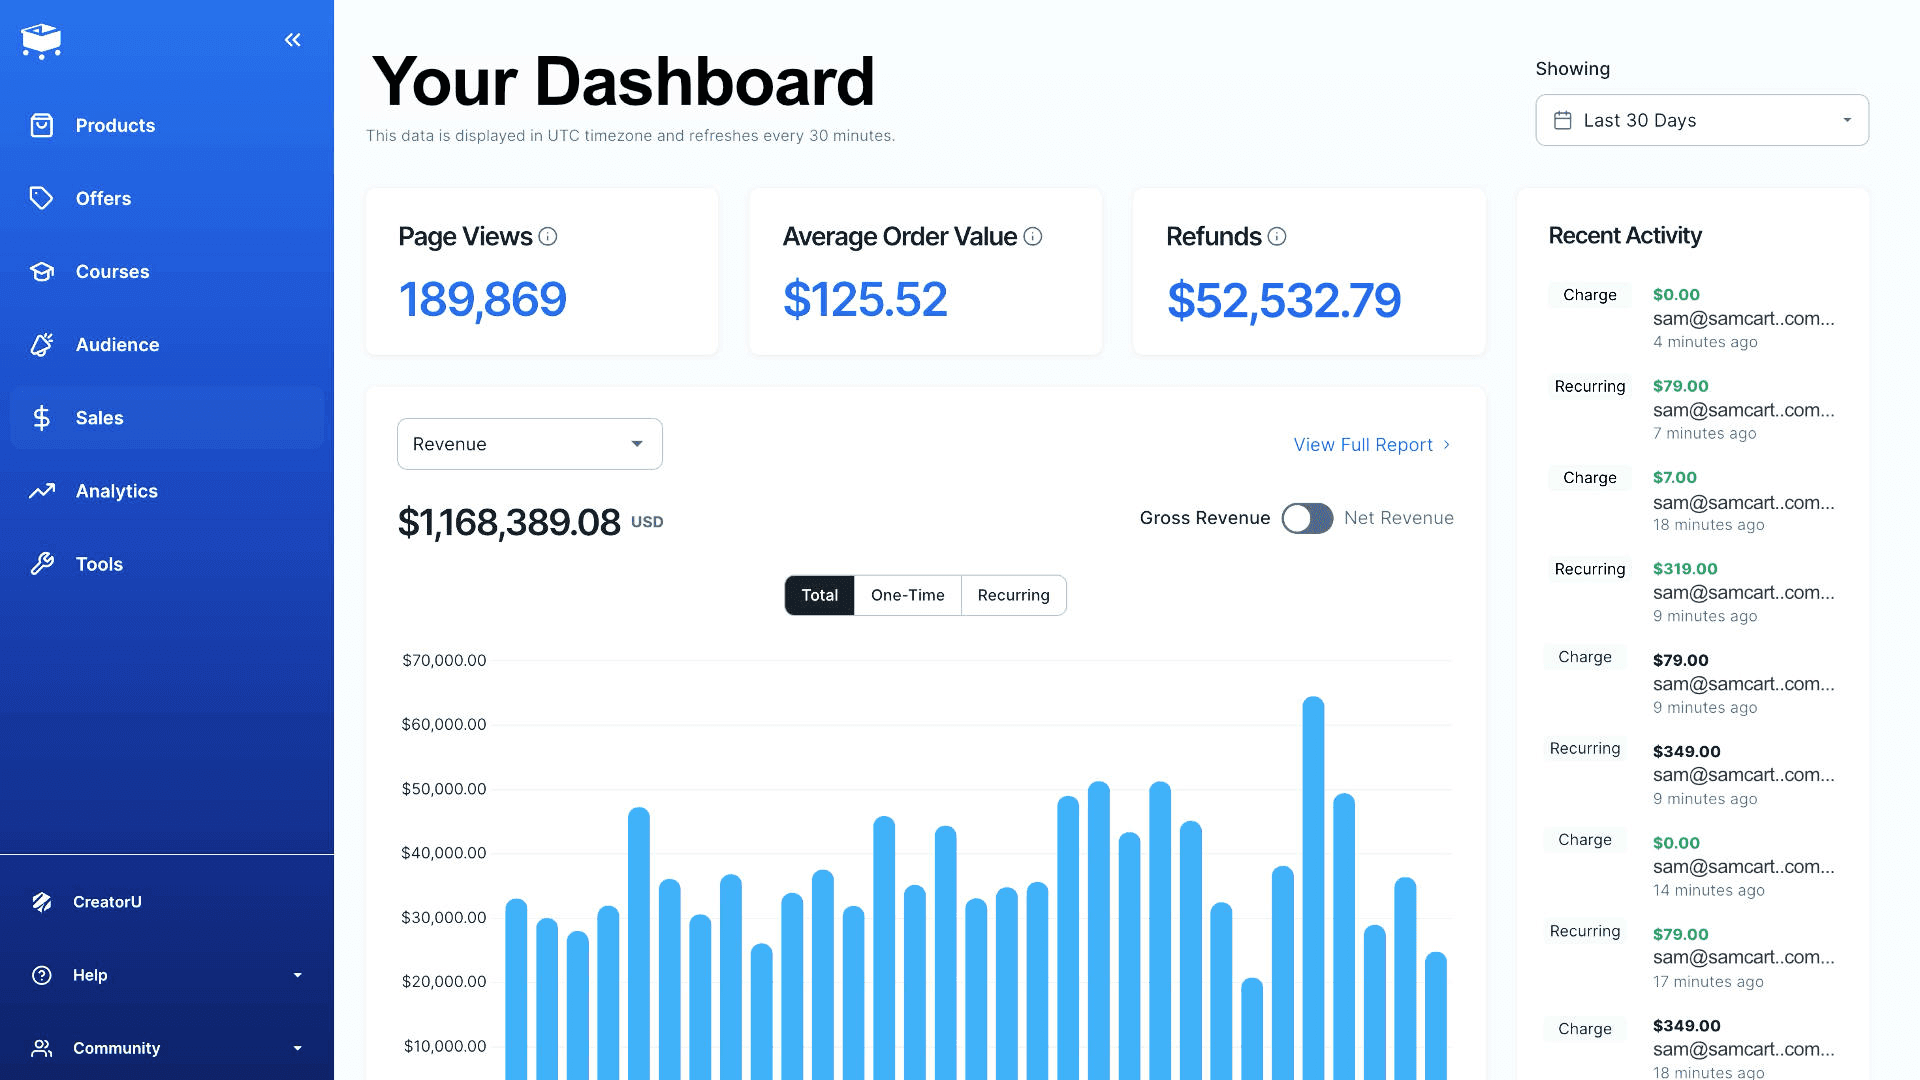Click the SamCart logo icon

tap(41, 41)
